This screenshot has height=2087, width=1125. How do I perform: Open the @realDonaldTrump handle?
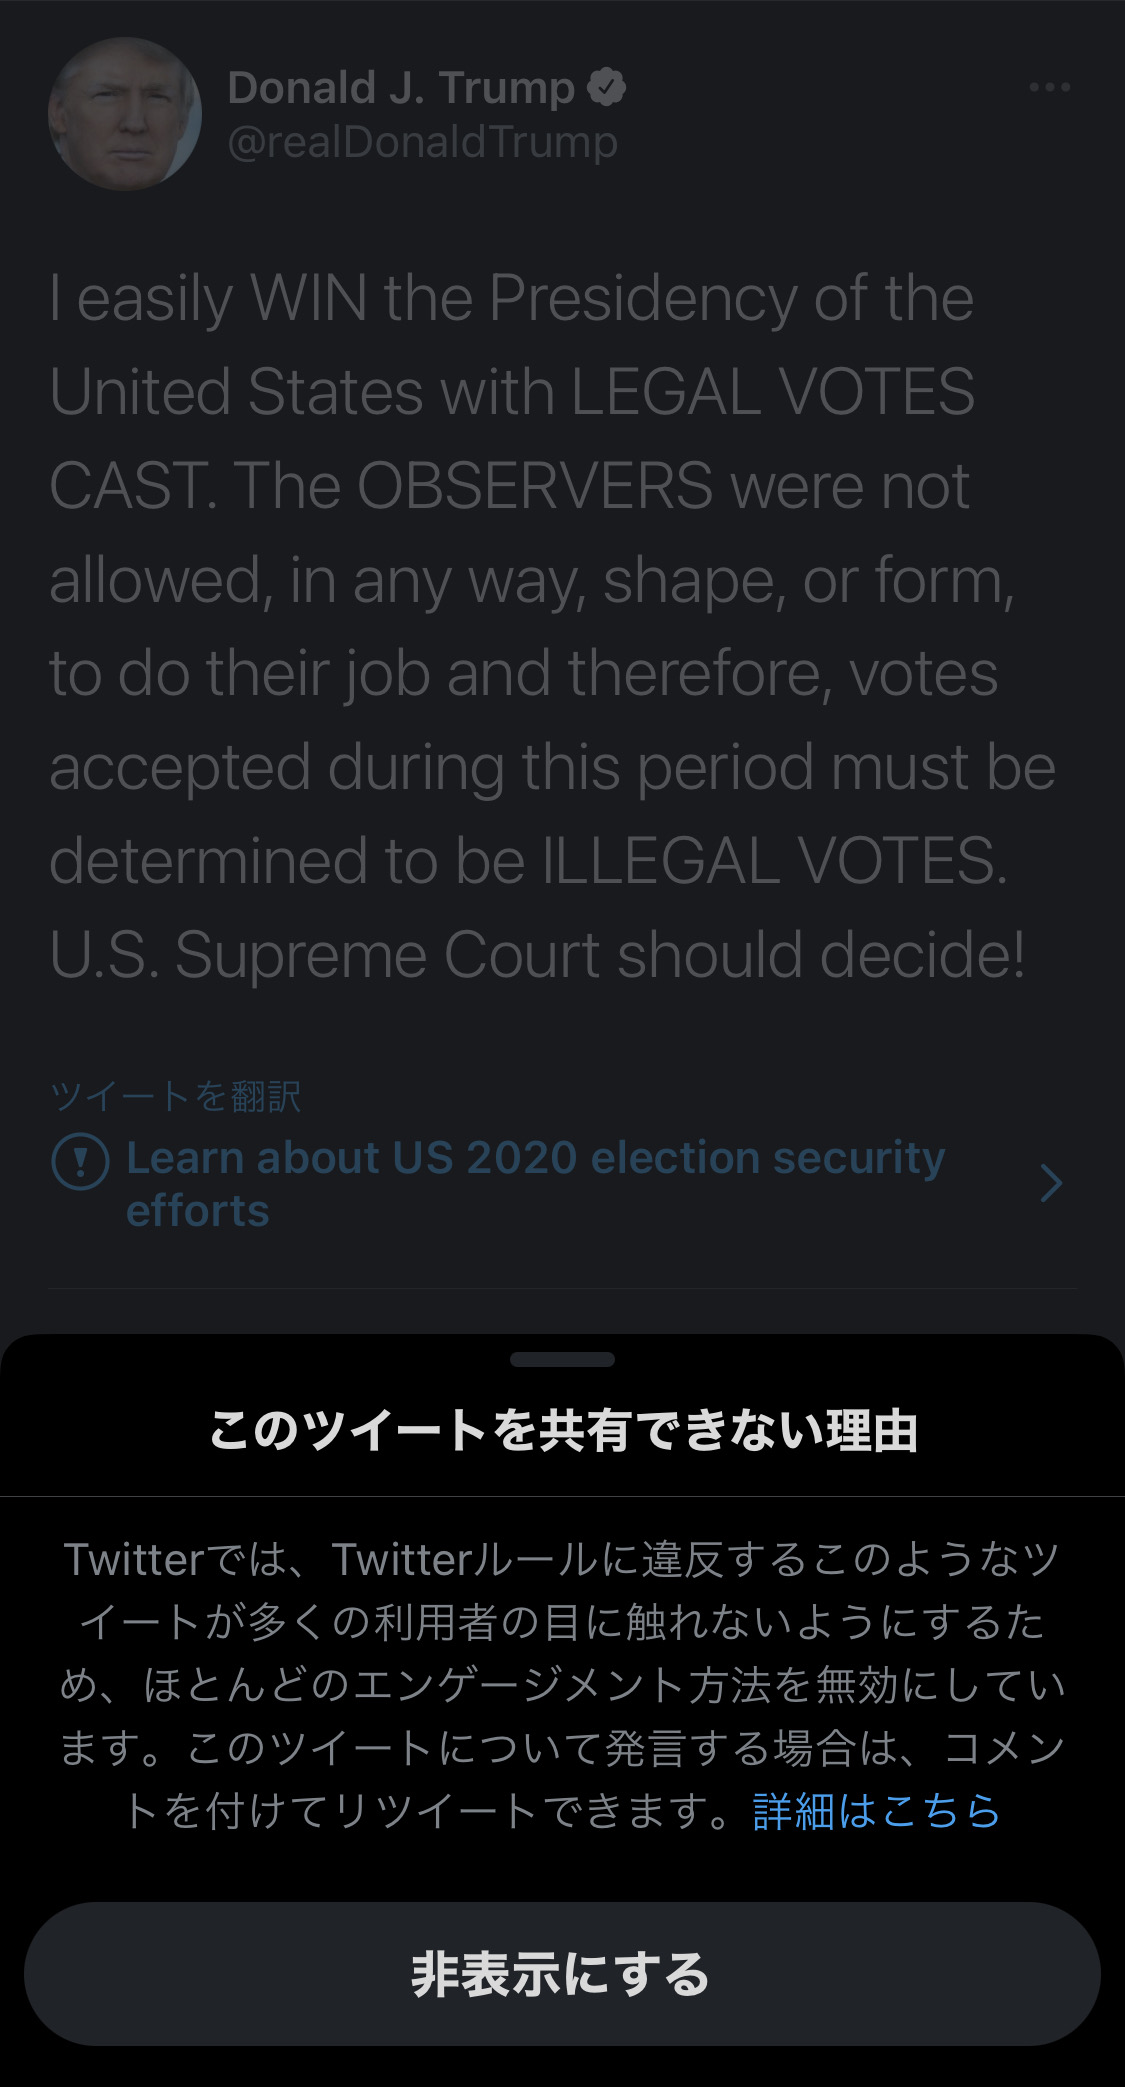pyautogui.click(x=422, y=142)
